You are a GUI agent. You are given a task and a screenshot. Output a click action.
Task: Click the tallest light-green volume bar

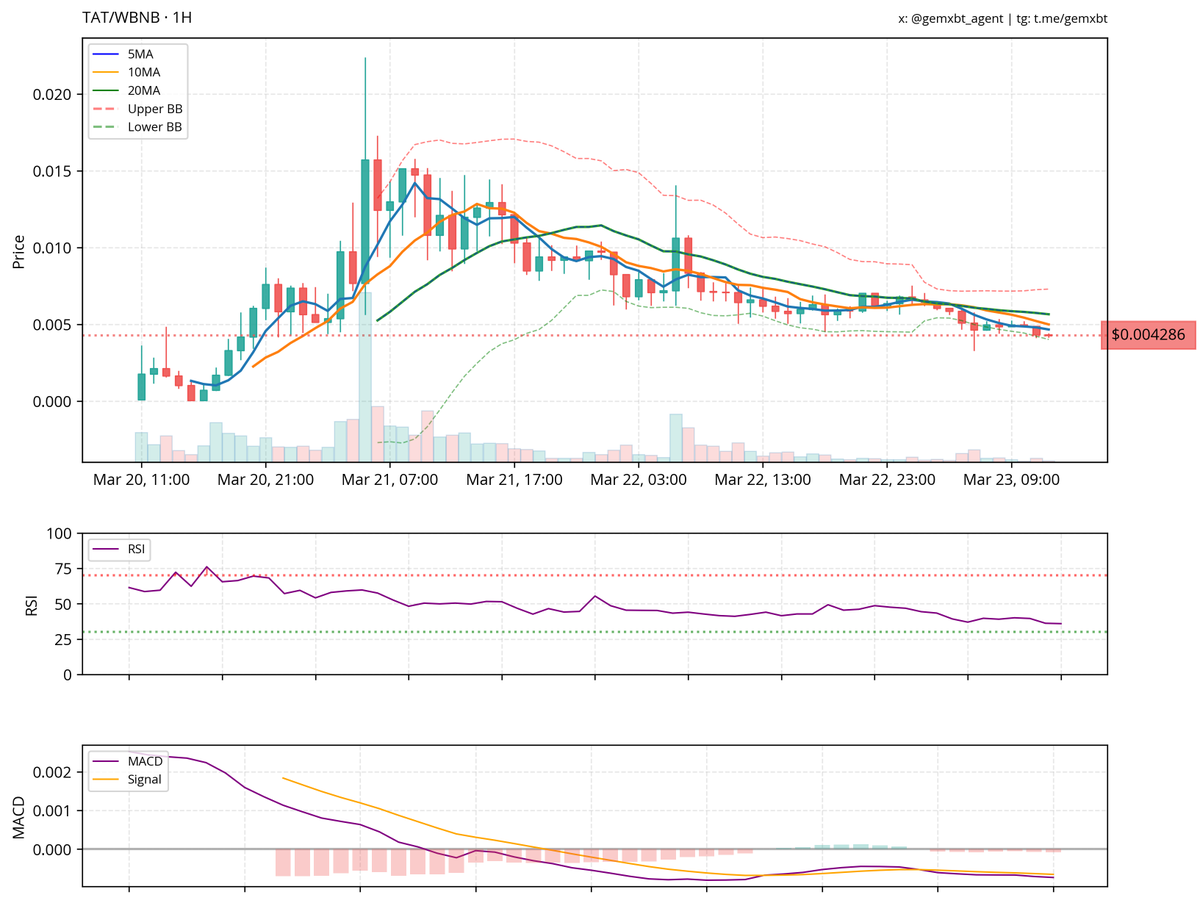[365, 376]
